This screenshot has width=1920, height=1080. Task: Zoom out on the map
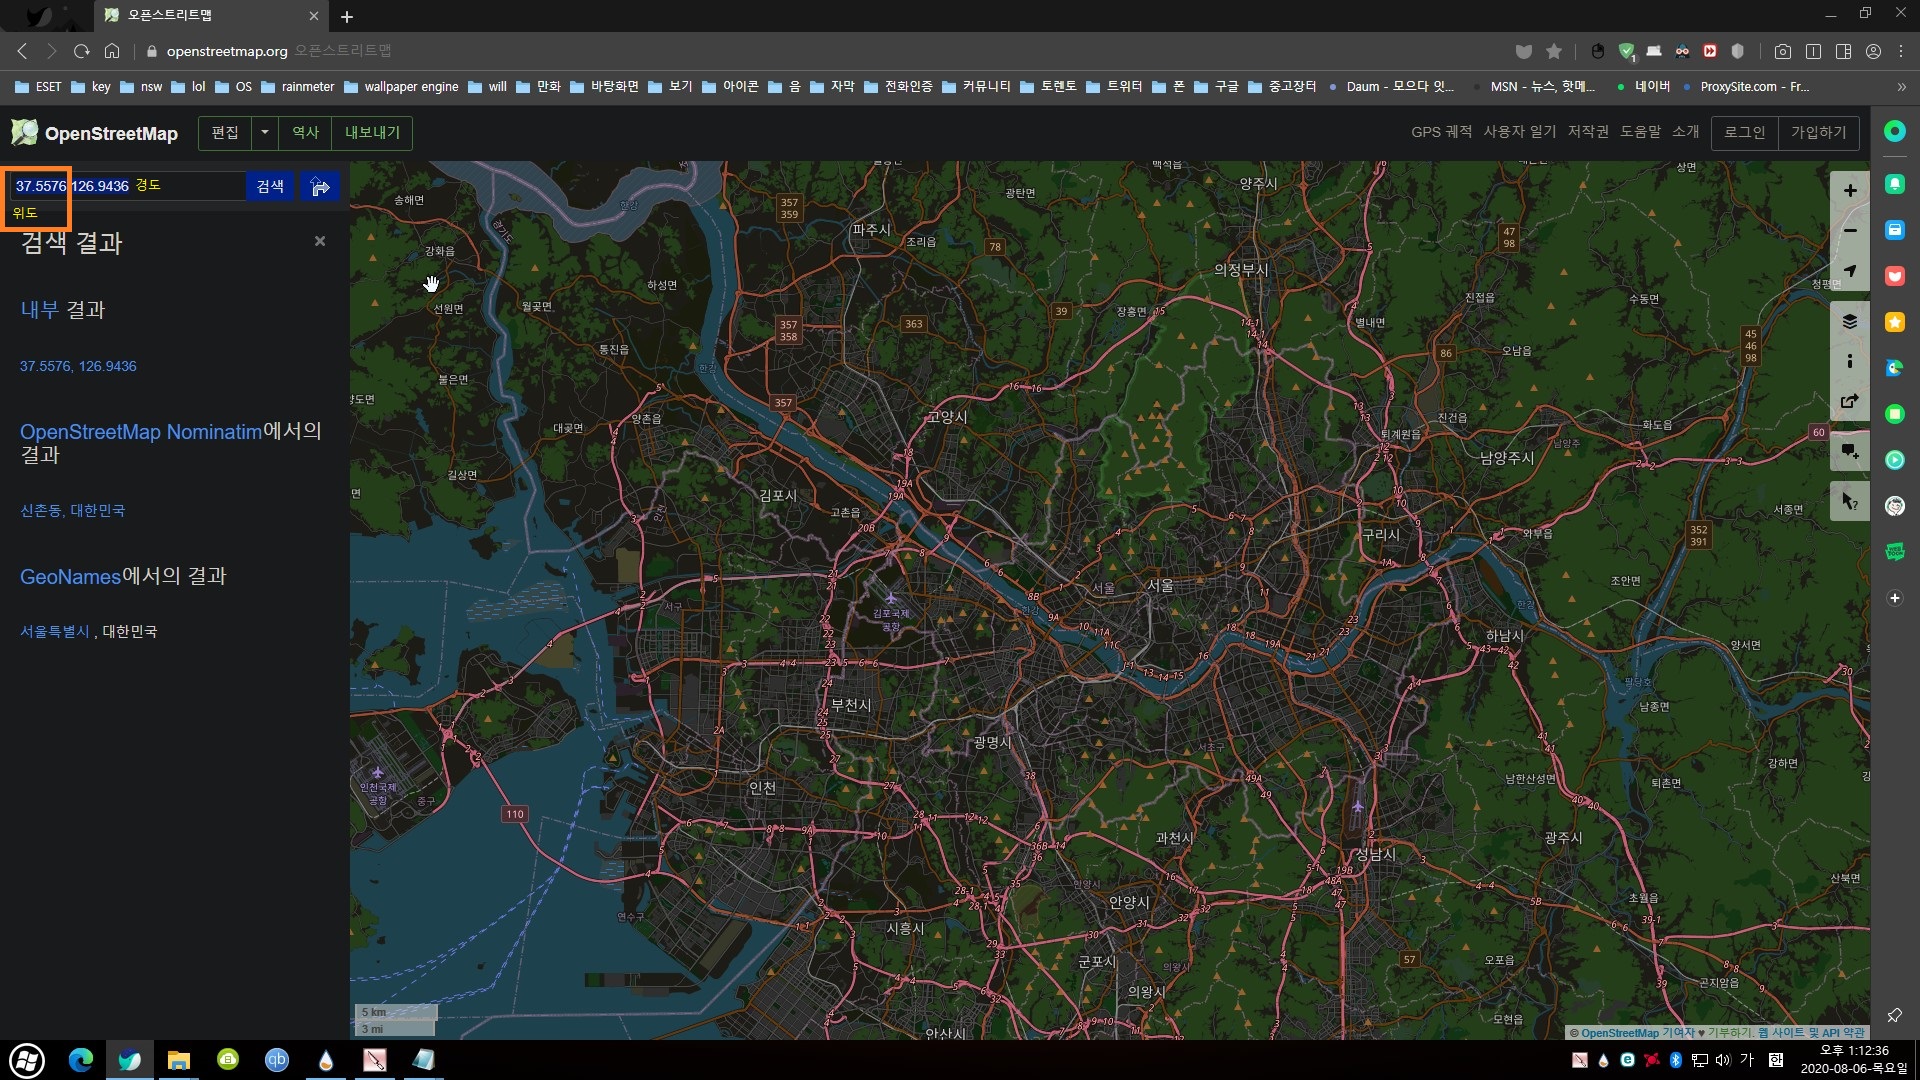[x=1850, y=231]
